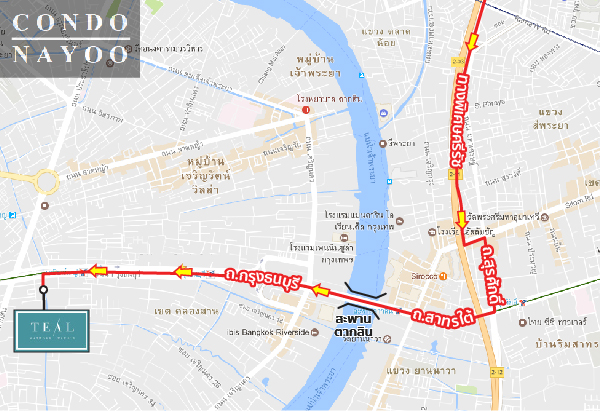Select the สะพานตากสิน bridge label

click(354, 325)
